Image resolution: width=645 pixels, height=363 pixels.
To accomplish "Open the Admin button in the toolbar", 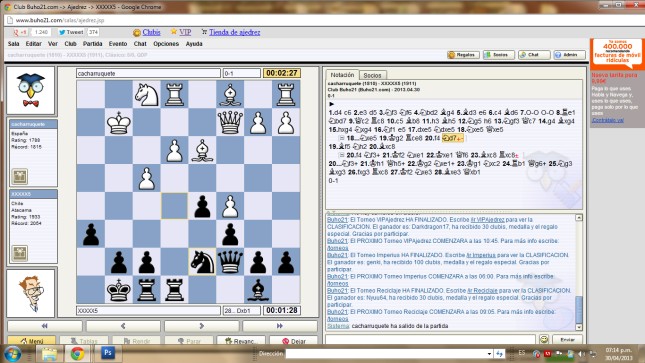I will (x=569, y=55).
